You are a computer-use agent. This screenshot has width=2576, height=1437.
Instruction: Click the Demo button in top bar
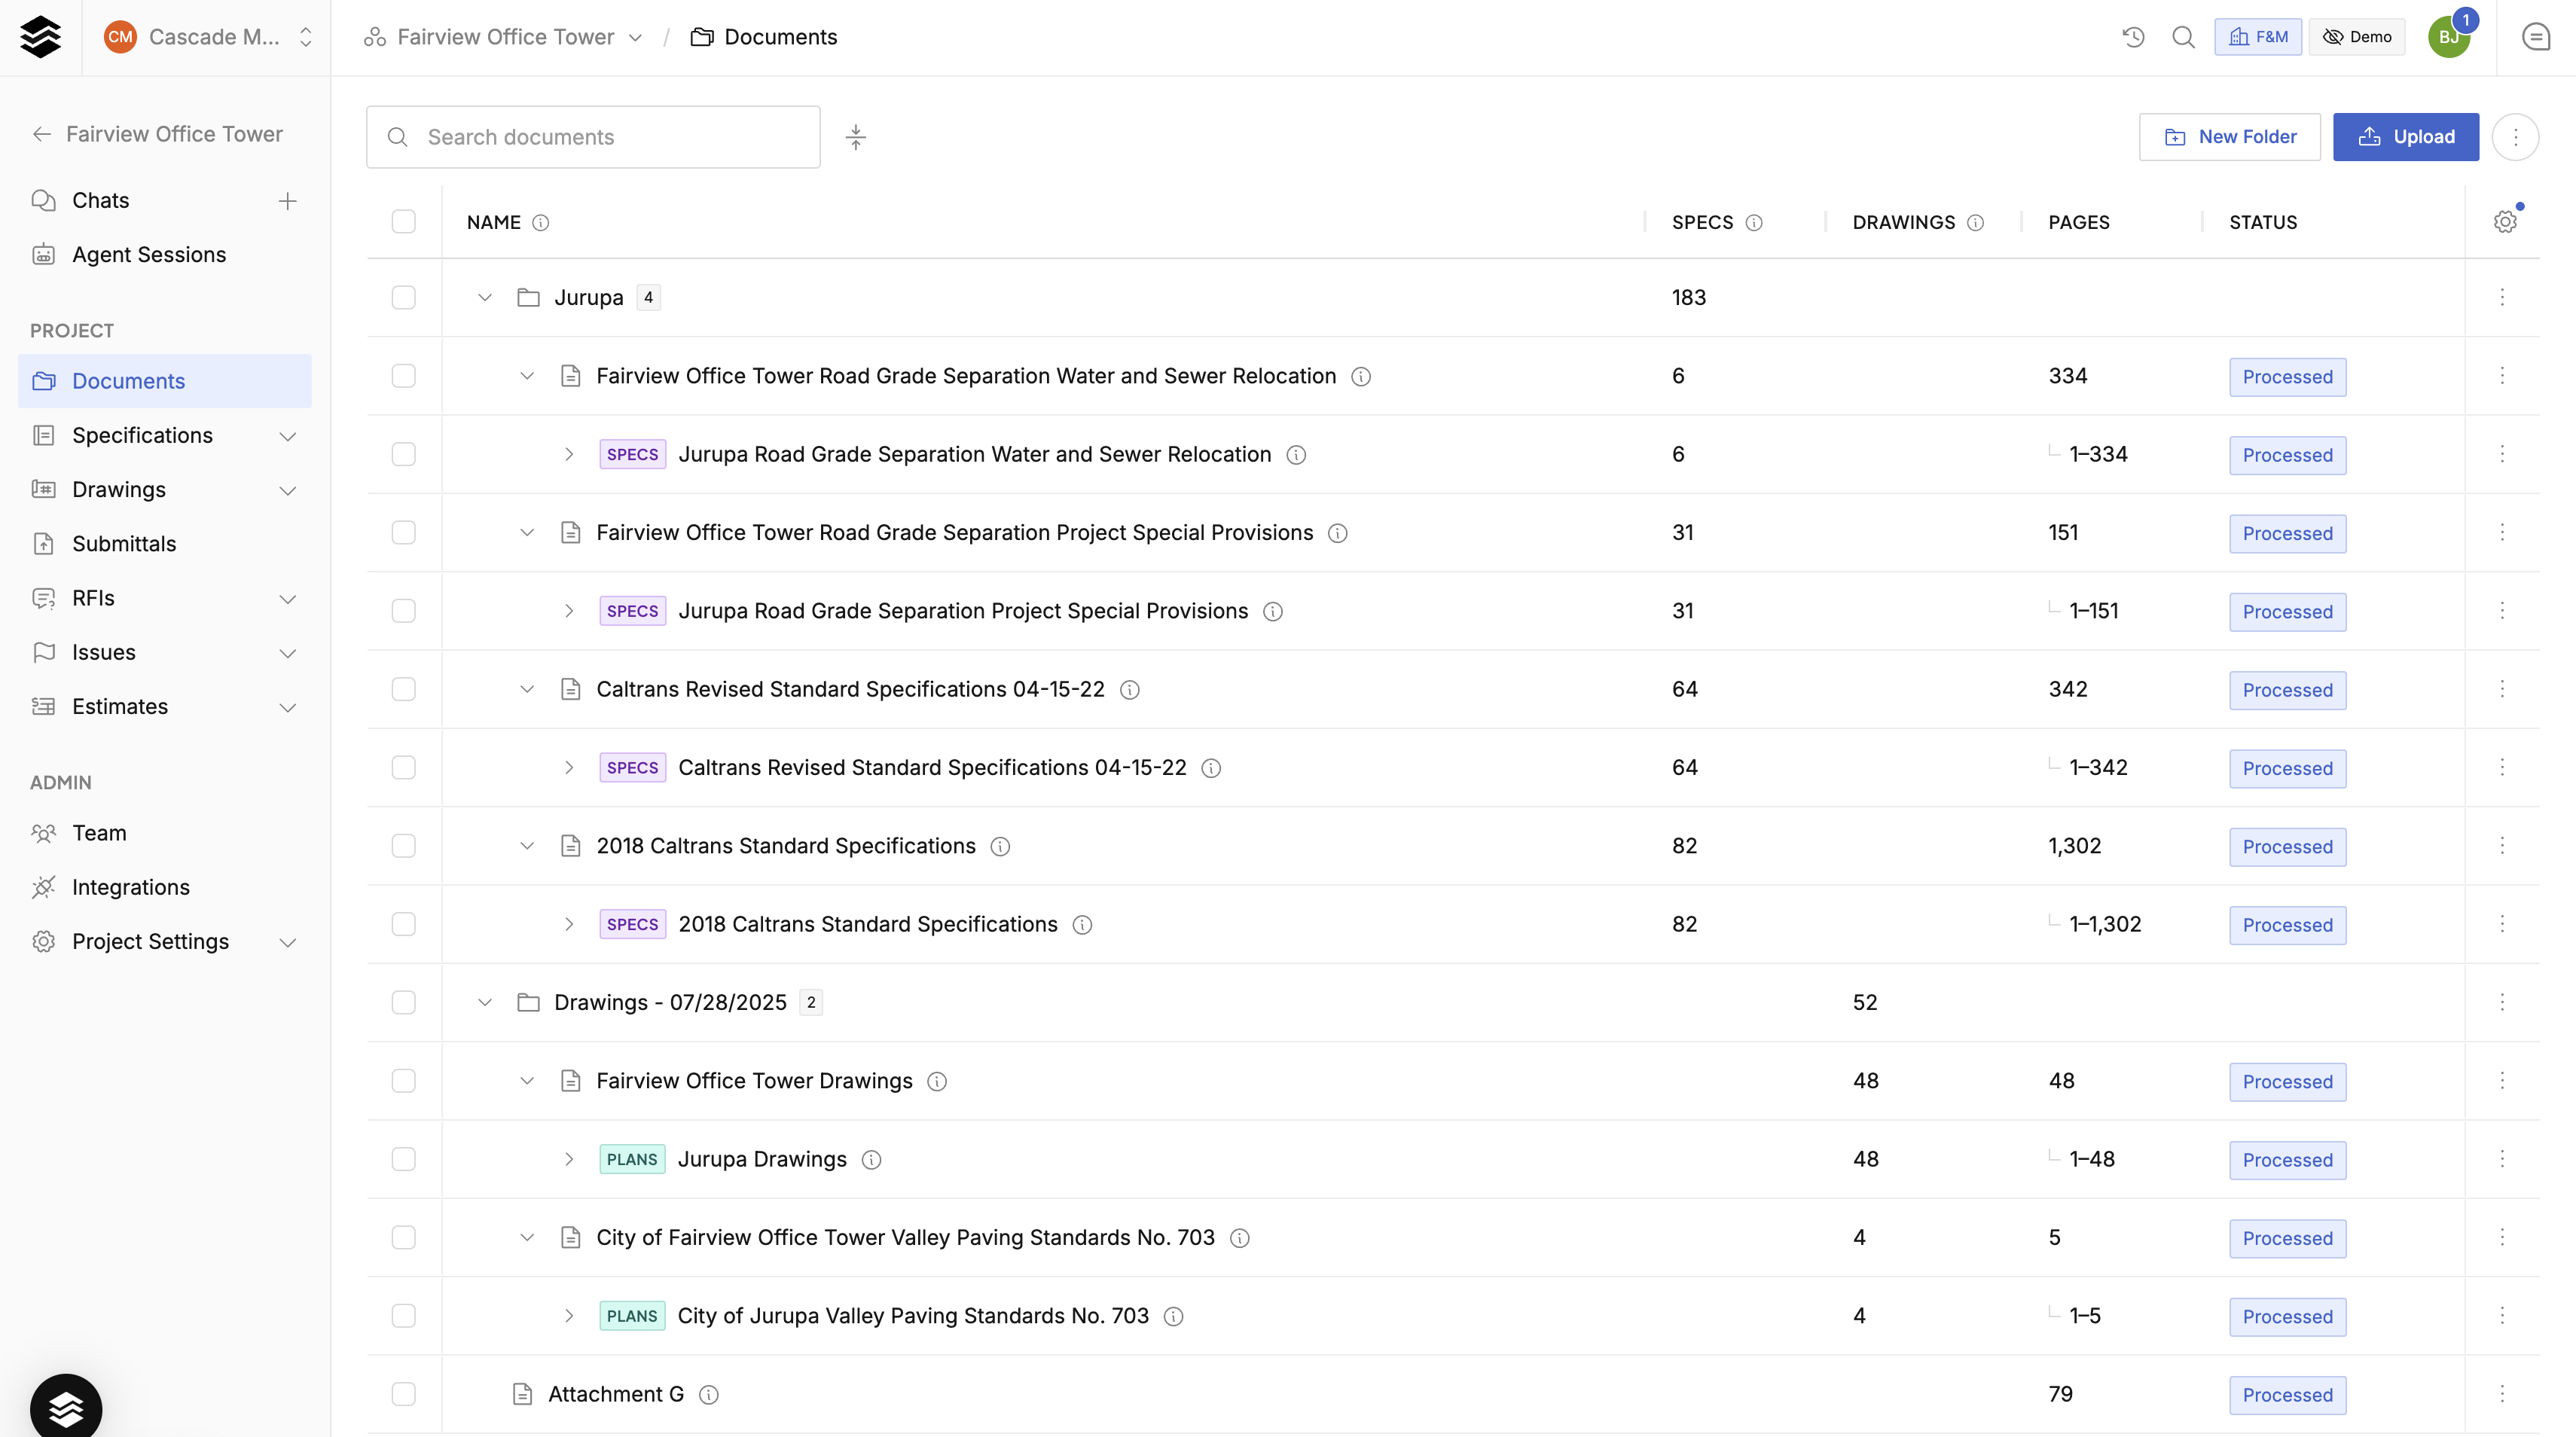[x=2357, y=37]
